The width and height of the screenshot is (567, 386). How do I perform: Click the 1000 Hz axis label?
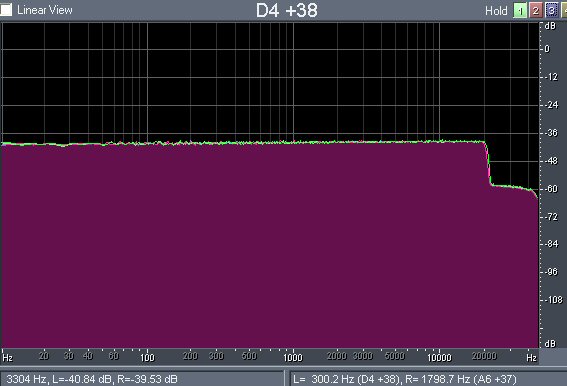coord(293,357)
